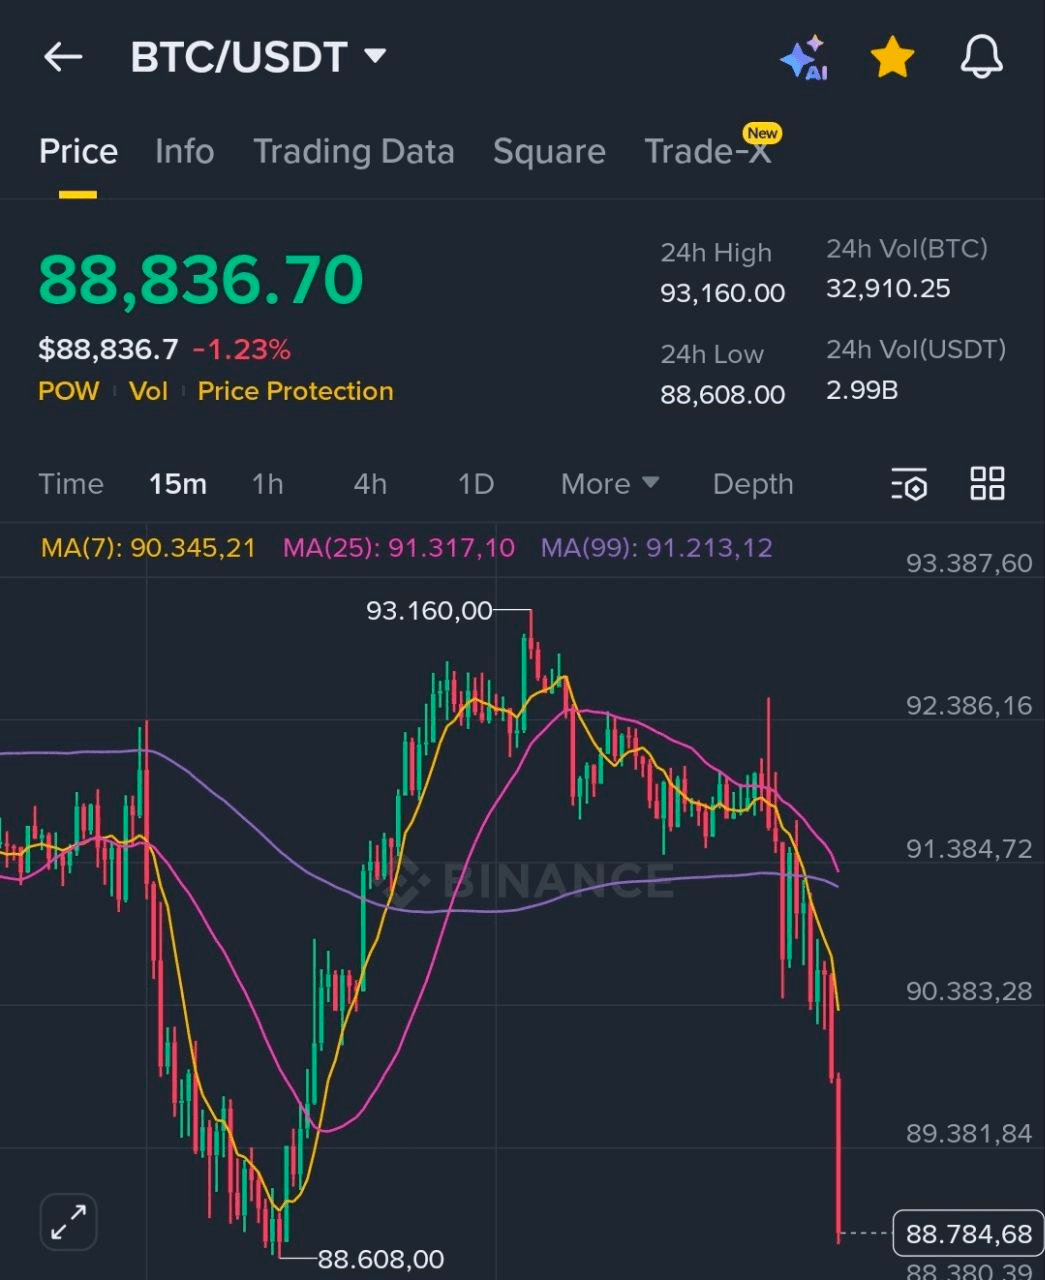Tap the current price marker 88.784,68
Viewport: 1045px width, 1280px height.
tap(967, 1234)
